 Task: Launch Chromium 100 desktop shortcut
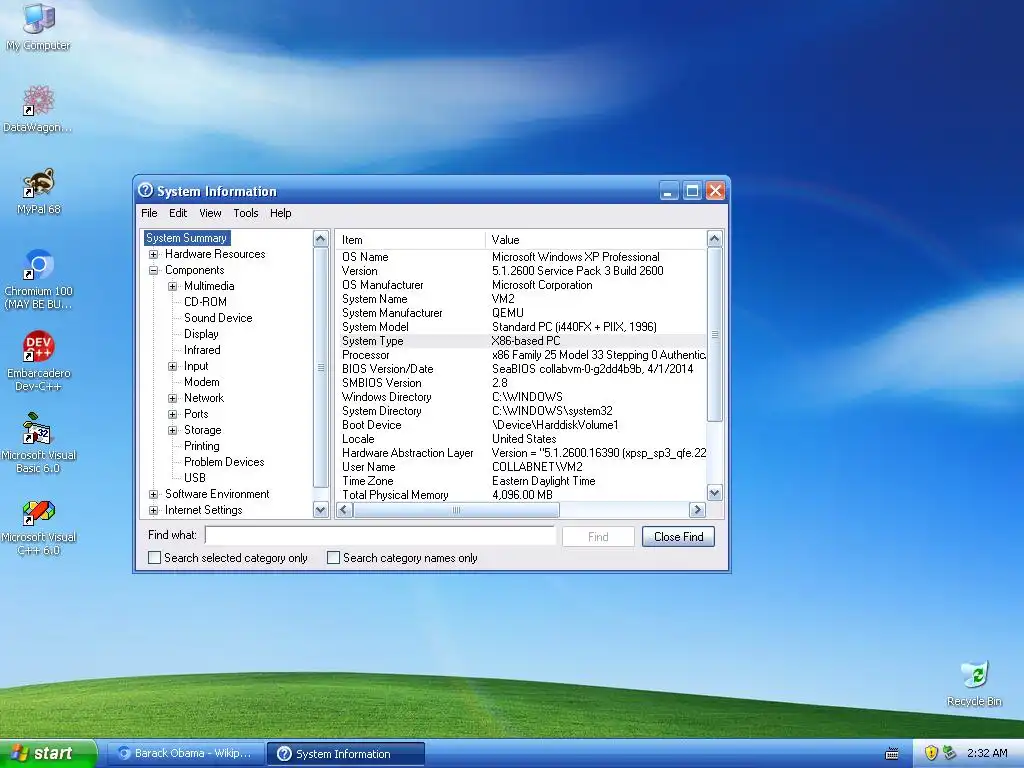38,279
